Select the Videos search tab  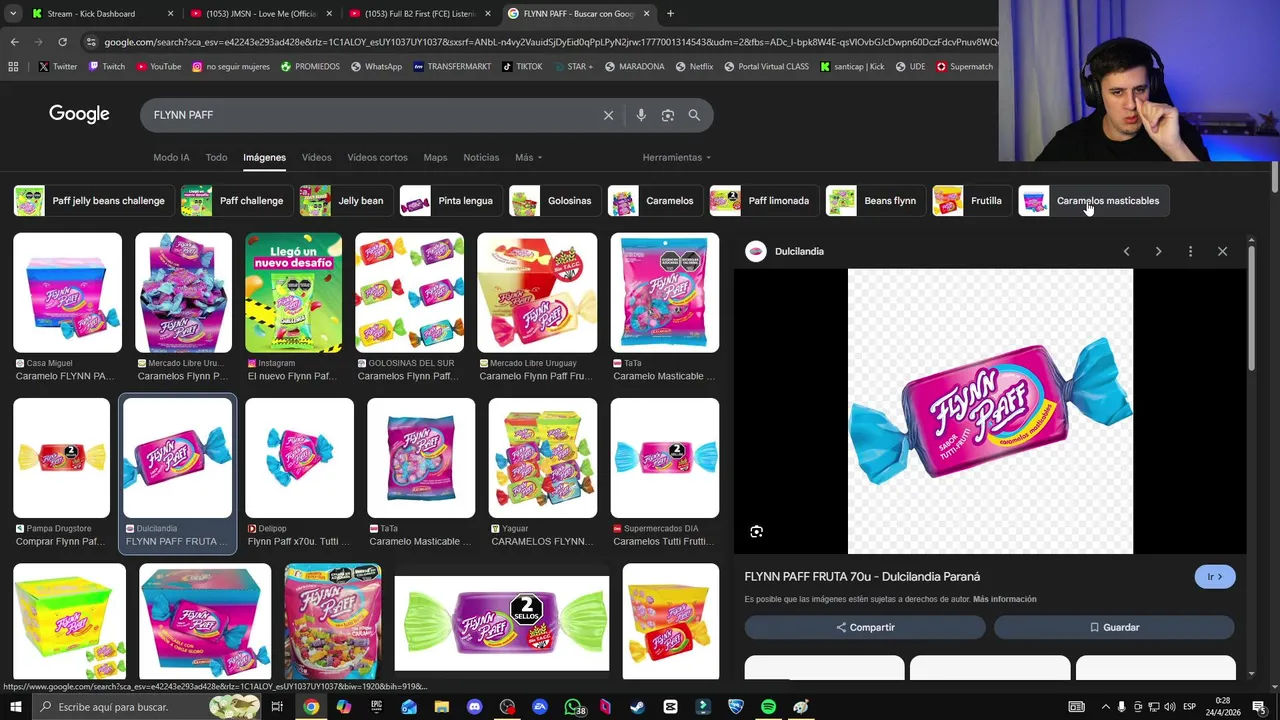click(x=316, y=157)
